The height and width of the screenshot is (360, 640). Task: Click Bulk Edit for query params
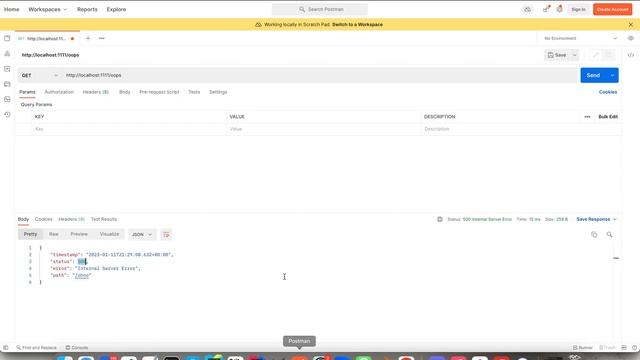[x=608, y=117]
